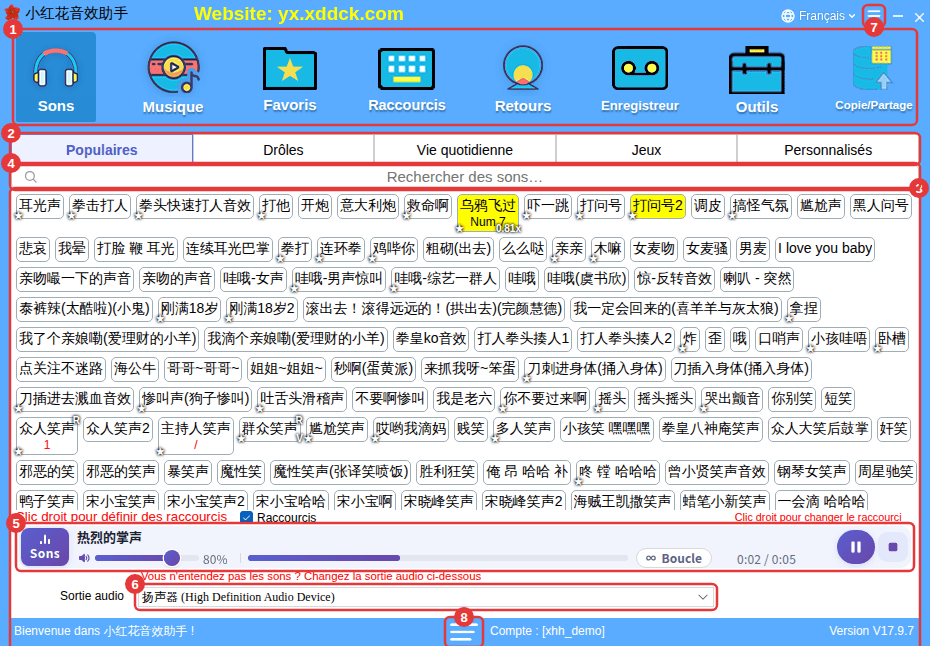This screenshot has height=646, width=930.
Task: Play the 众人大笑后鼓掌 sound
Action: (820, 429)
